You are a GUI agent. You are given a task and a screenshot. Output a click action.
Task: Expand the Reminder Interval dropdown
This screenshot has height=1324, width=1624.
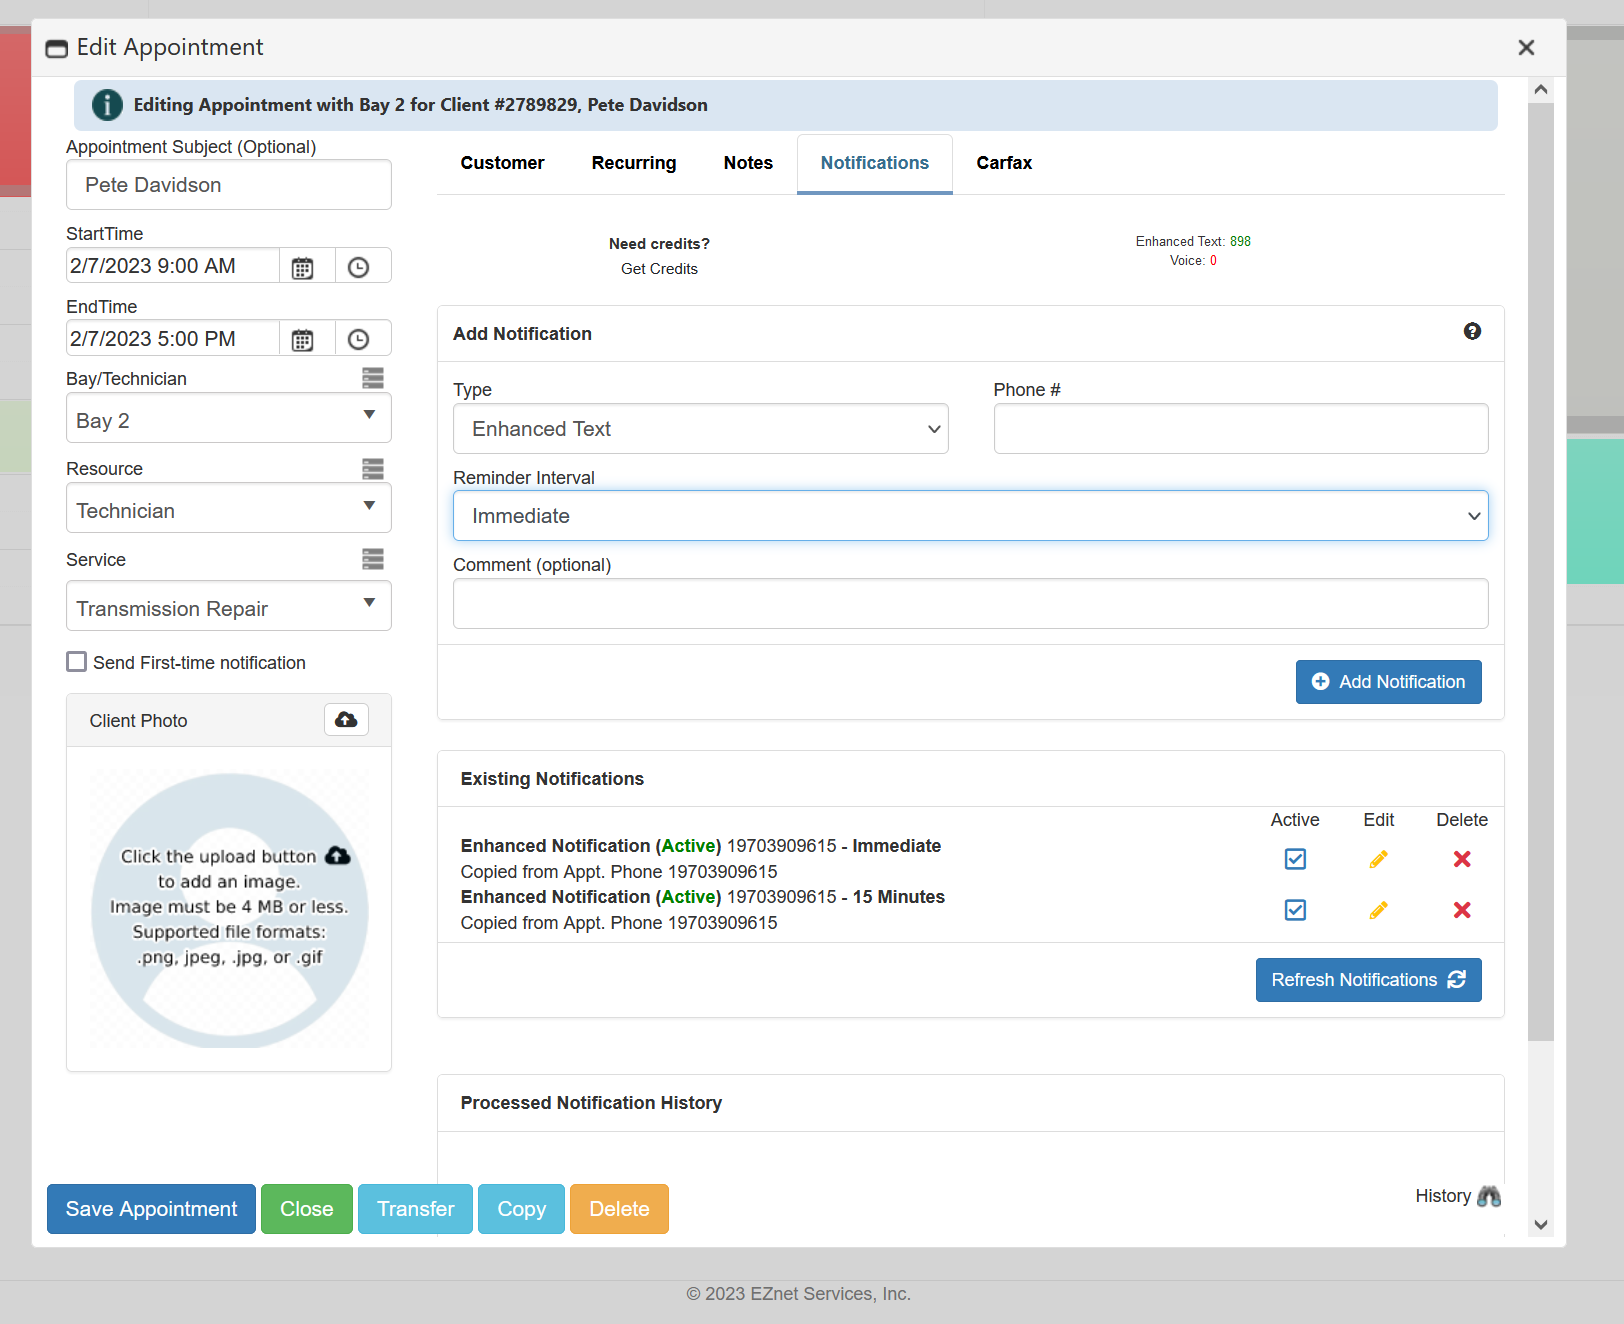(970, 515)
